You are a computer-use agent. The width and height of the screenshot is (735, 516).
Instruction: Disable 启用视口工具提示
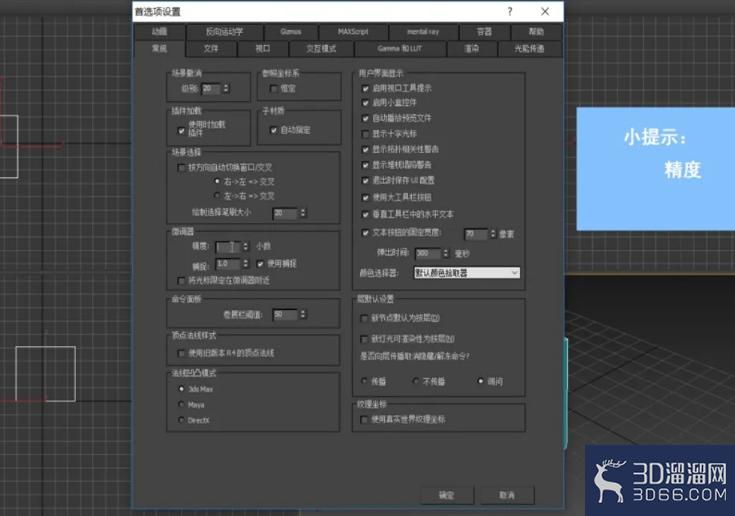click(x=366, y=88)
